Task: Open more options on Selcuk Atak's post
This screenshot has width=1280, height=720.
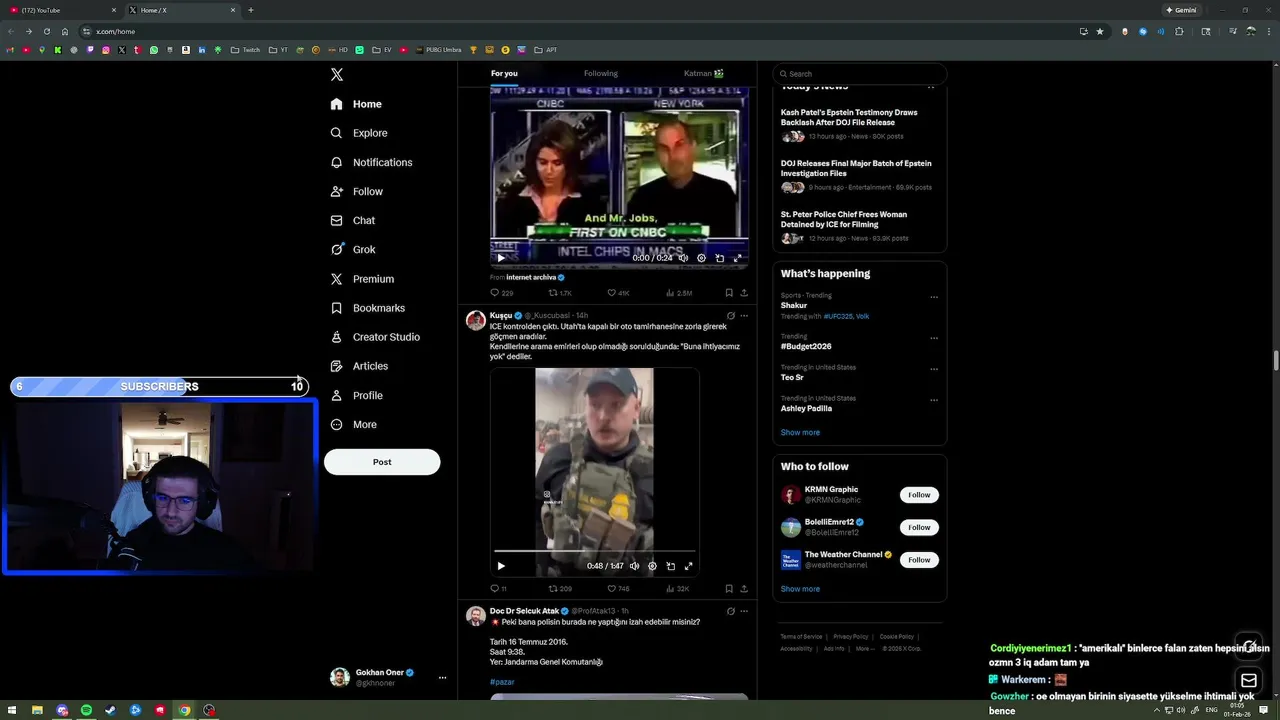Action: coord(744,611)
